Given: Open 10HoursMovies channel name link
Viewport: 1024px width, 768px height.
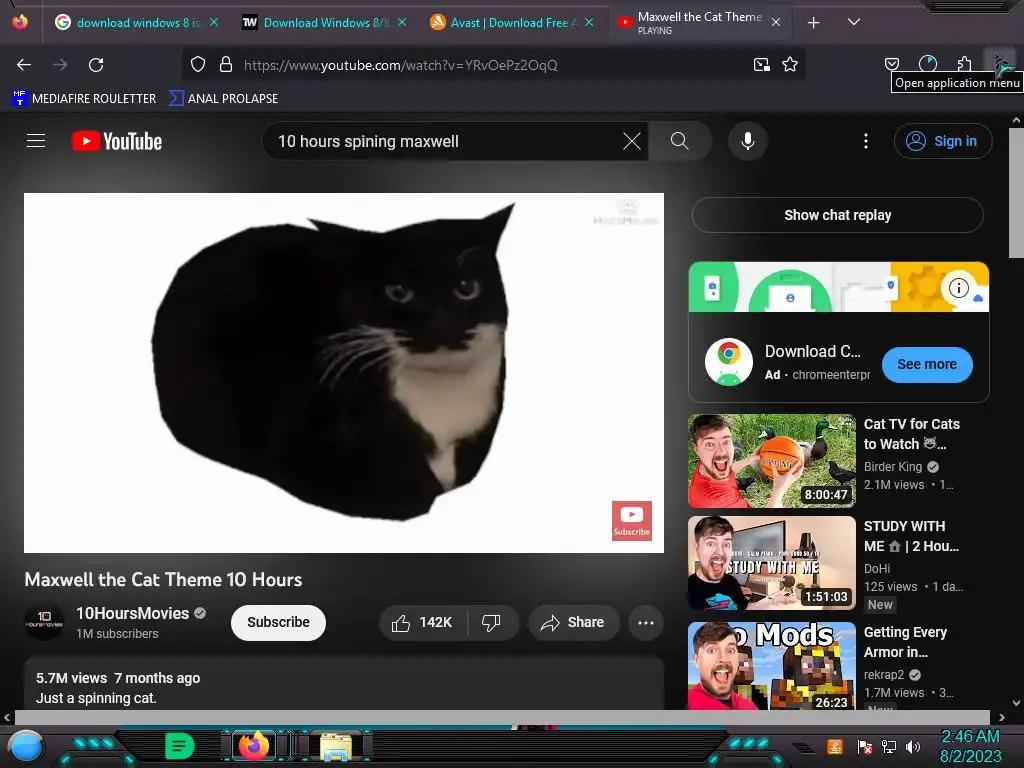Looking at the screenshot, I should point(133,613).
